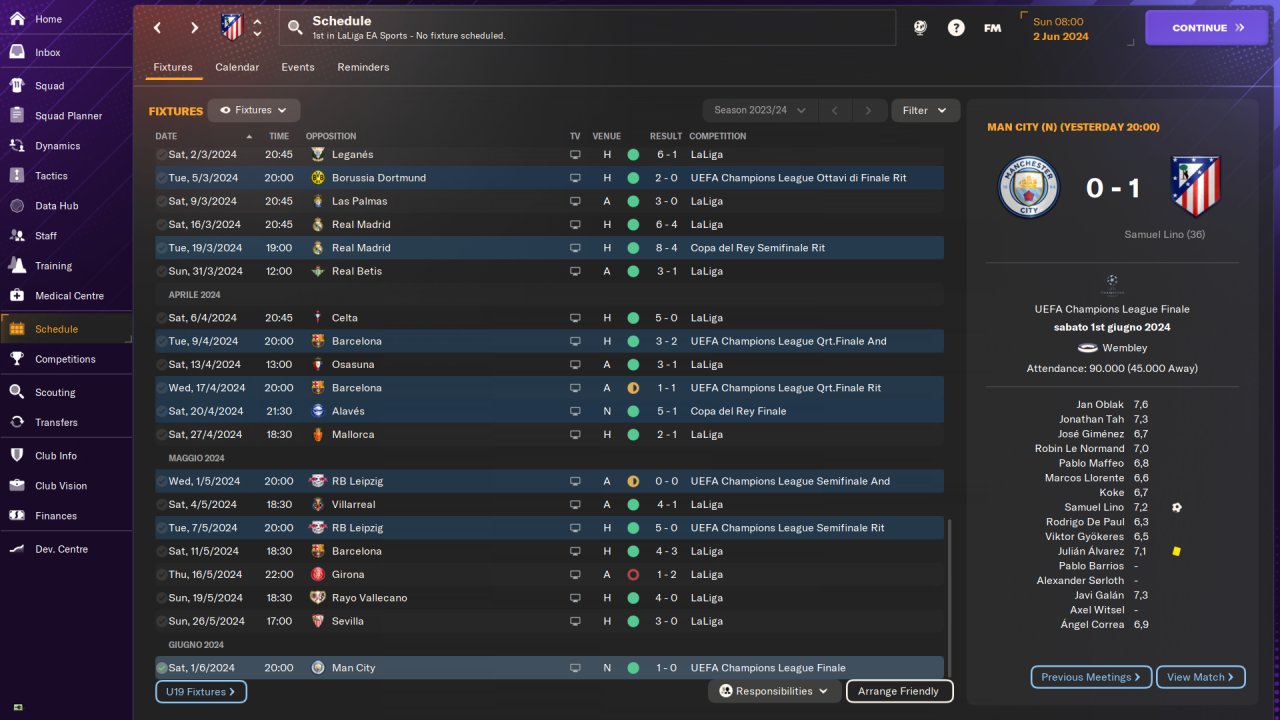Screen dimensions: 1280x720
Task: Open the Inbox envelope icon
Action: (x=17, y=52)
